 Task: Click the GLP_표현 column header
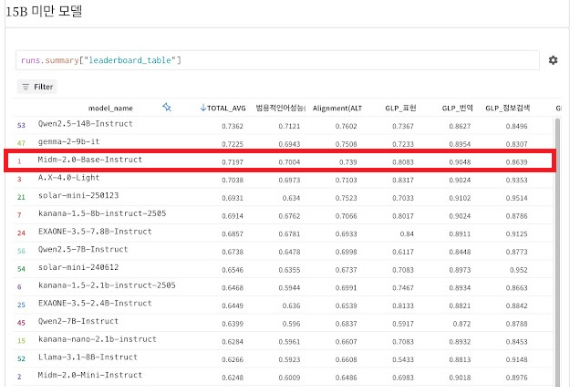(x=401, y=108)
